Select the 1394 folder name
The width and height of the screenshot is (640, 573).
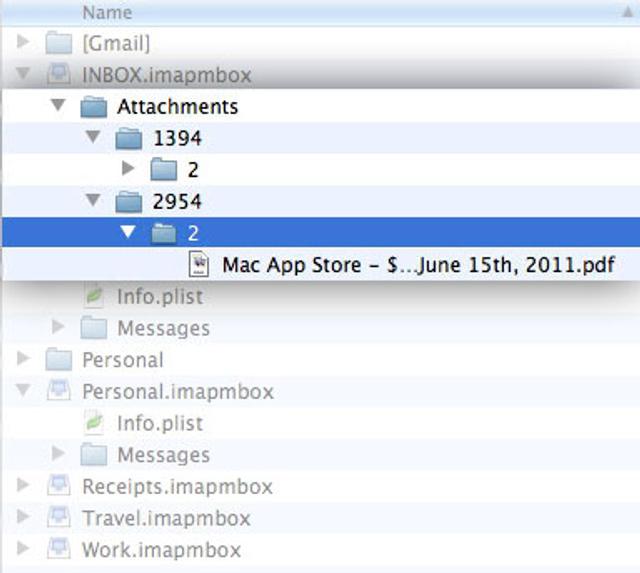tap(178, 138)
